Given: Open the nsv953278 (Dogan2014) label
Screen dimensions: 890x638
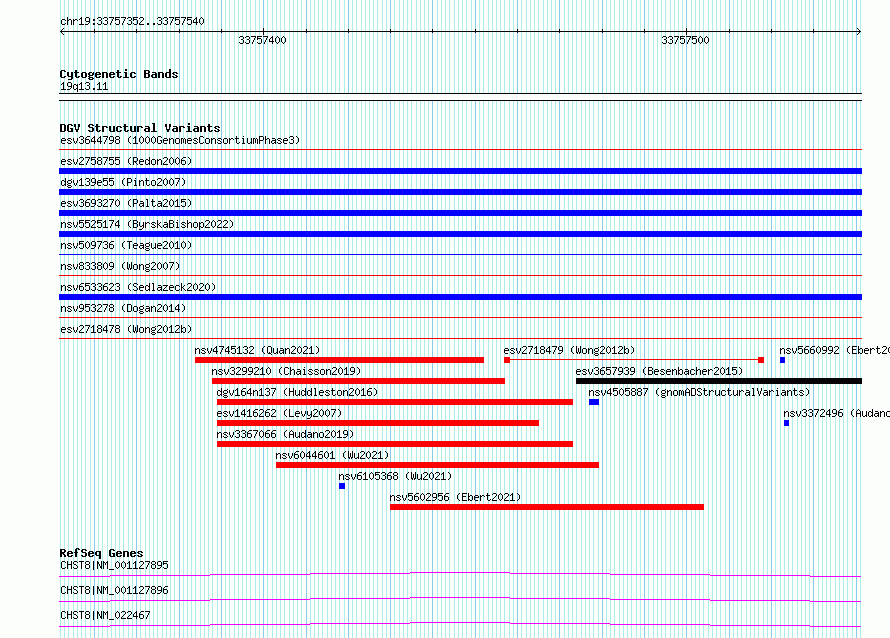Looking at the screenshot, I should [x=123, y=308].
